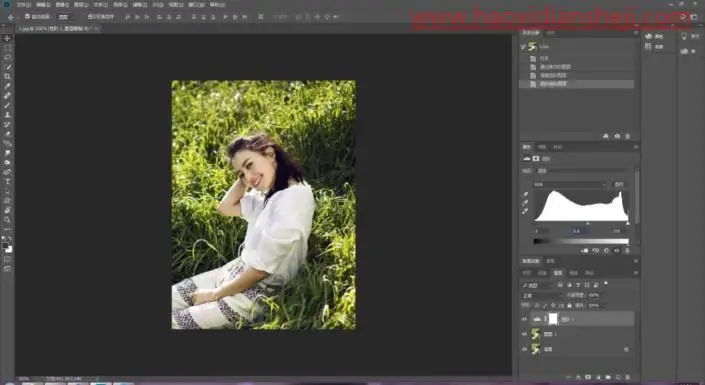Select the Zoom tool
The width and height of the screenshot is (705, 385).
point(7,219)
